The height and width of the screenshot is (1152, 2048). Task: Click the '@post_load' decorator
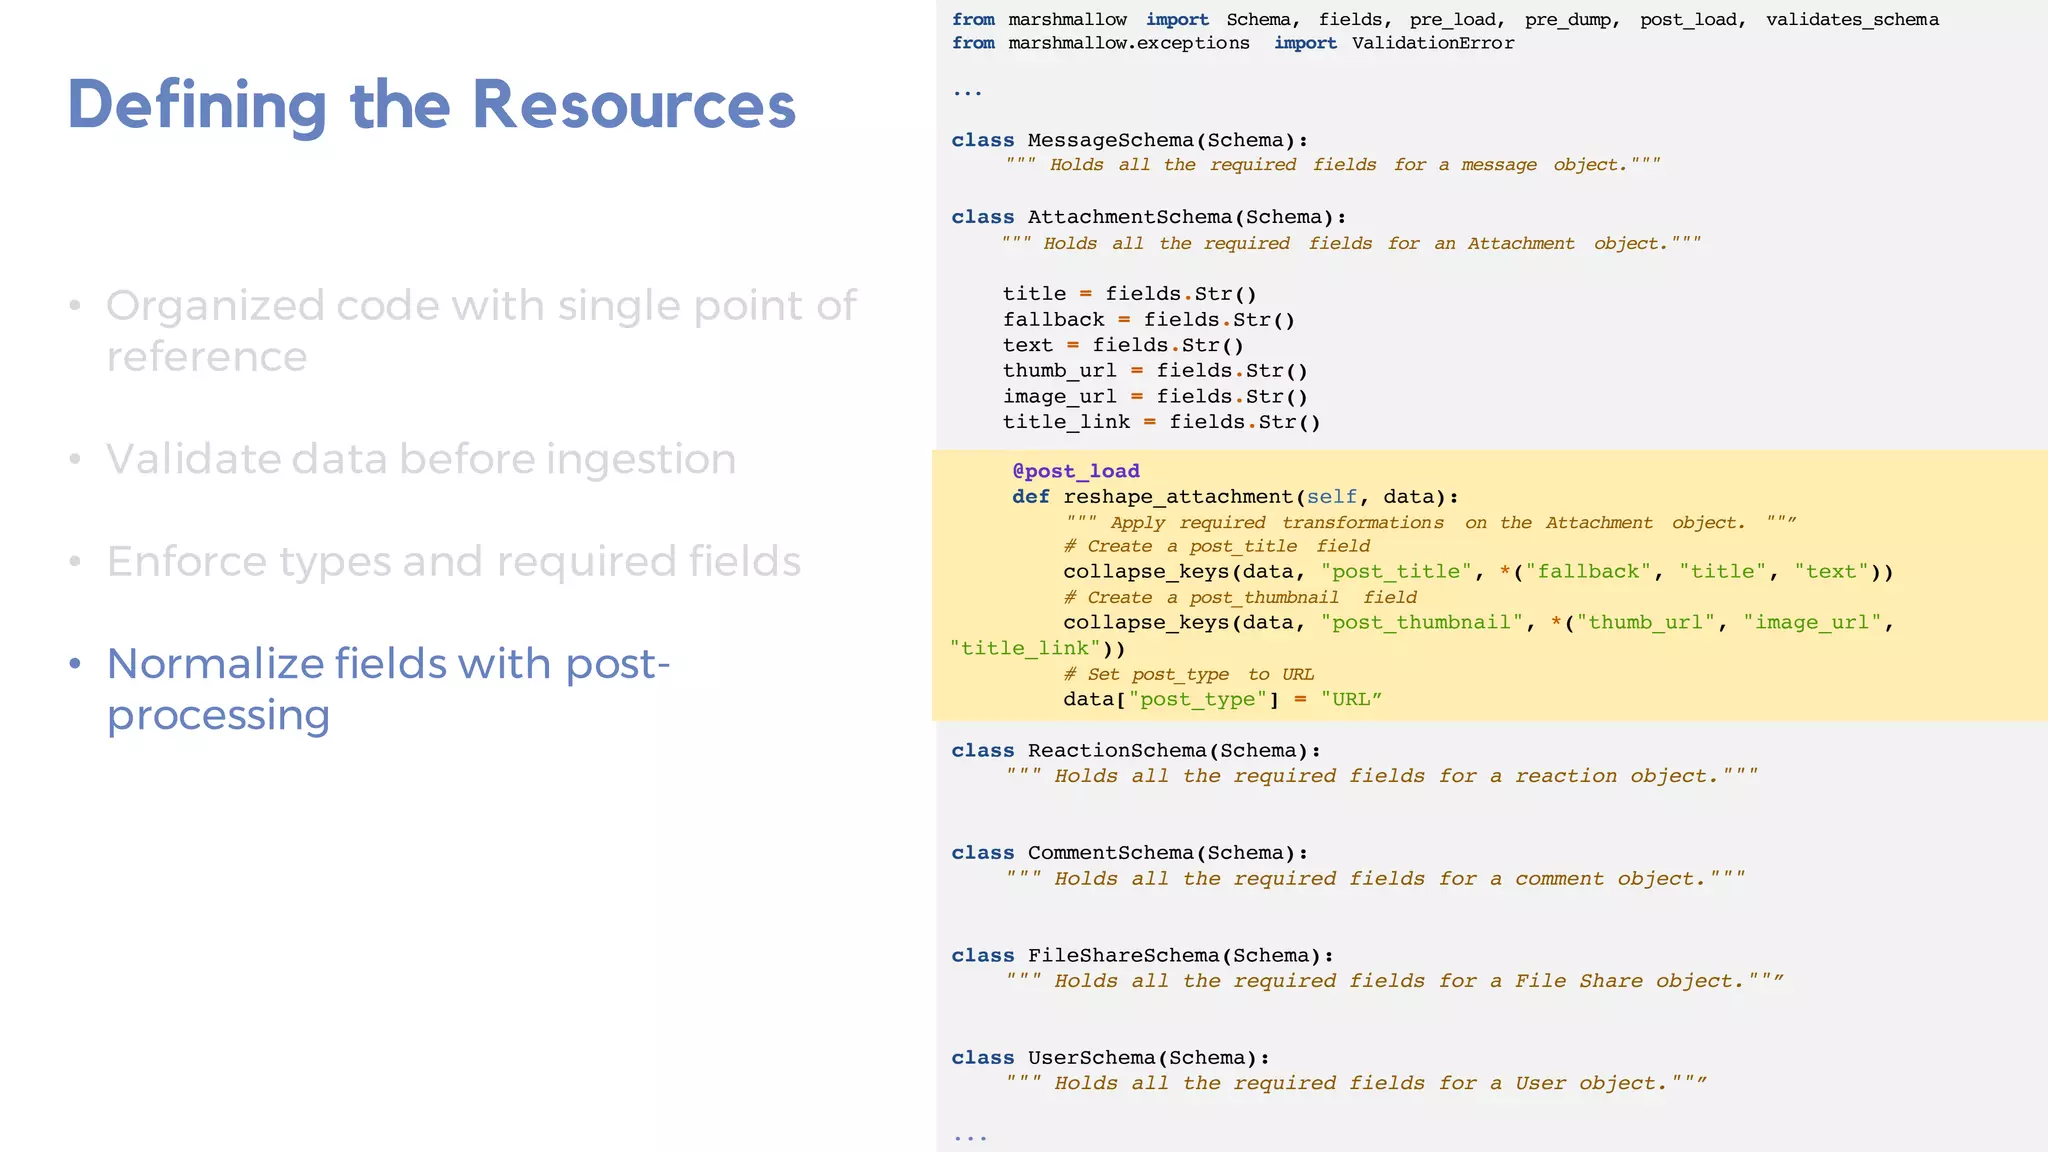pyautogui.click(x=1076, y=471)
